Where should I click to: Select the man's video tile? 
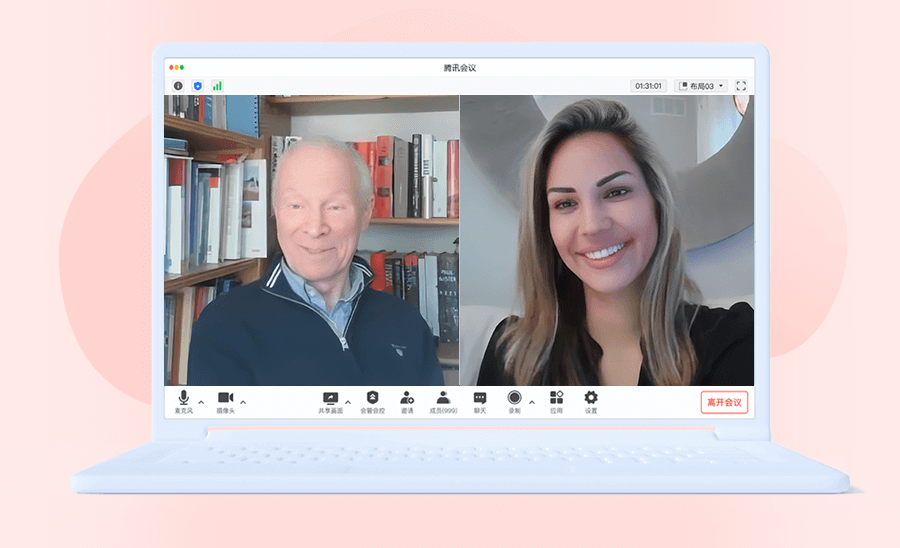pyautogui.click(x=312, y=240)
